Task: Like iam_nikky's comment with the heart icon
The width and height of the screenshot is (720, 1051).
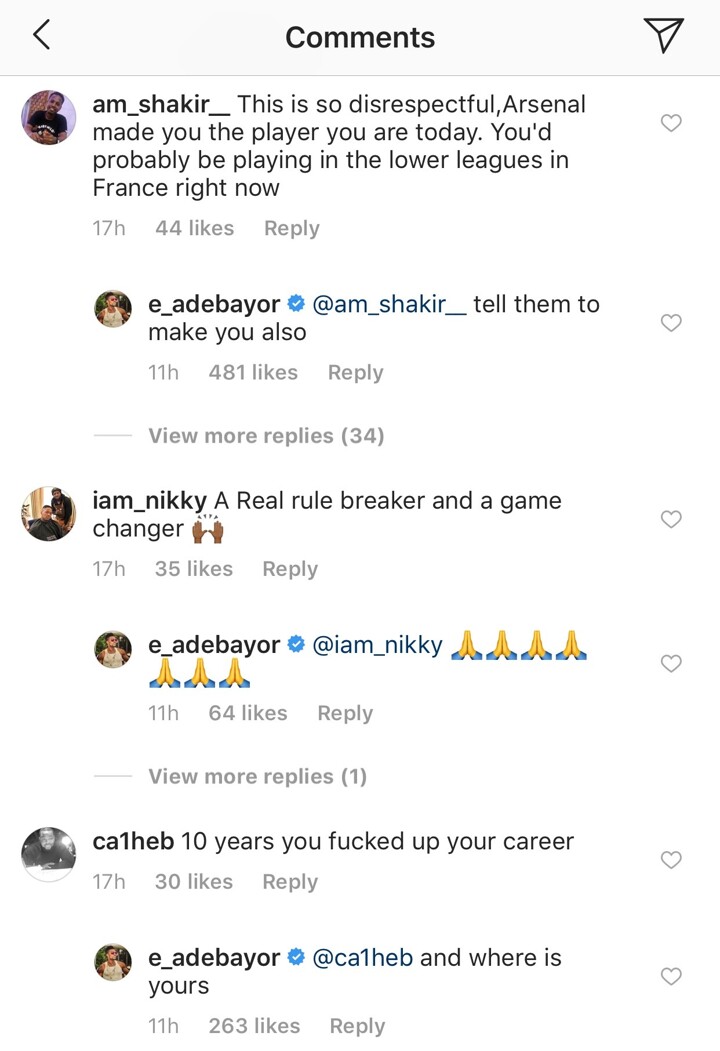Action: coord(671,519)
